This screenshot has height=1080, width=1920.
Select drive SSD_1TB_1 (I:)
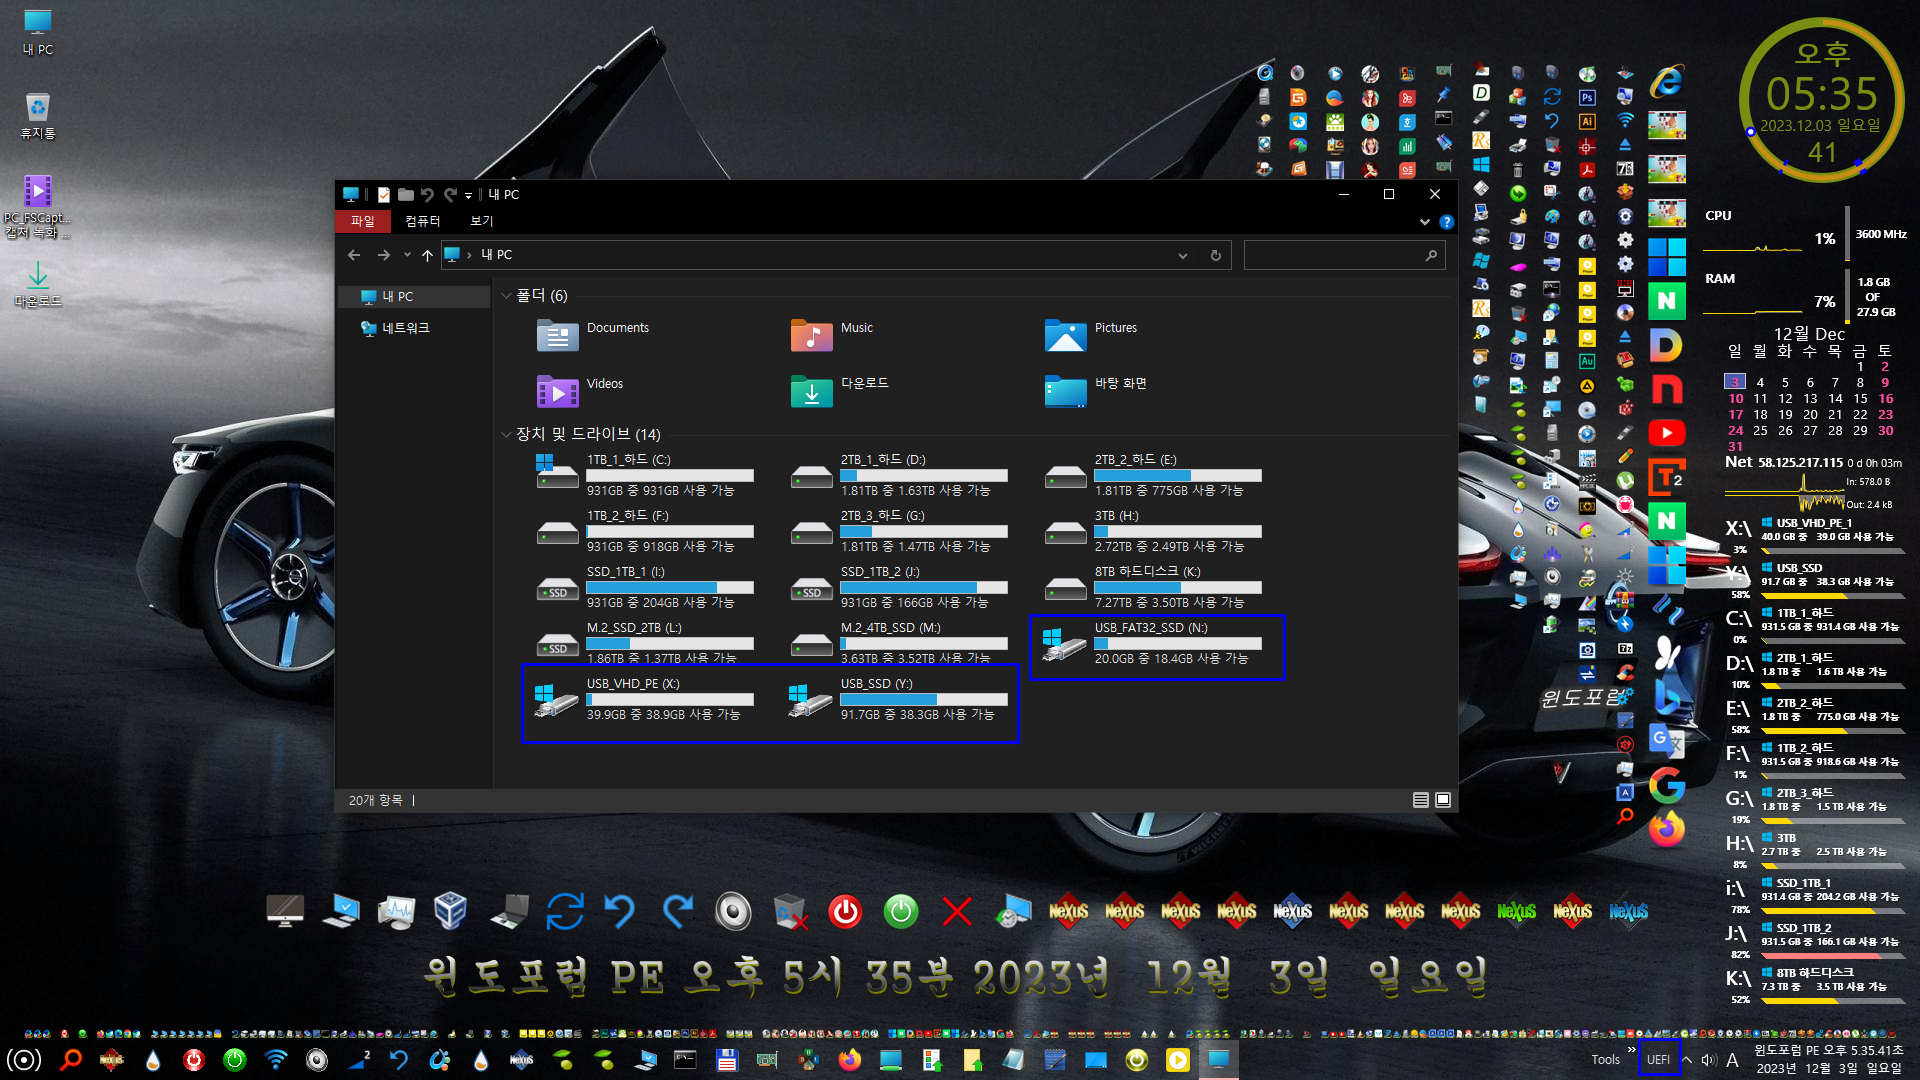pyautogui.click(x=645, y=586)
